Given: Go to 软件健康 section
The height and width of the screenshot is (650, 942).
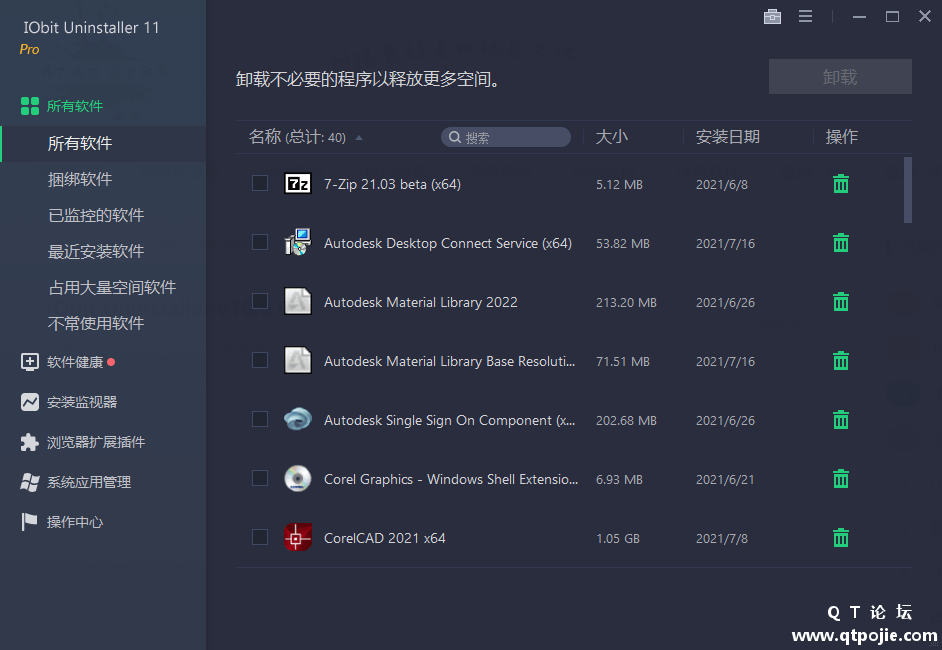Looking at the screenshot, I should coord(75,362).
